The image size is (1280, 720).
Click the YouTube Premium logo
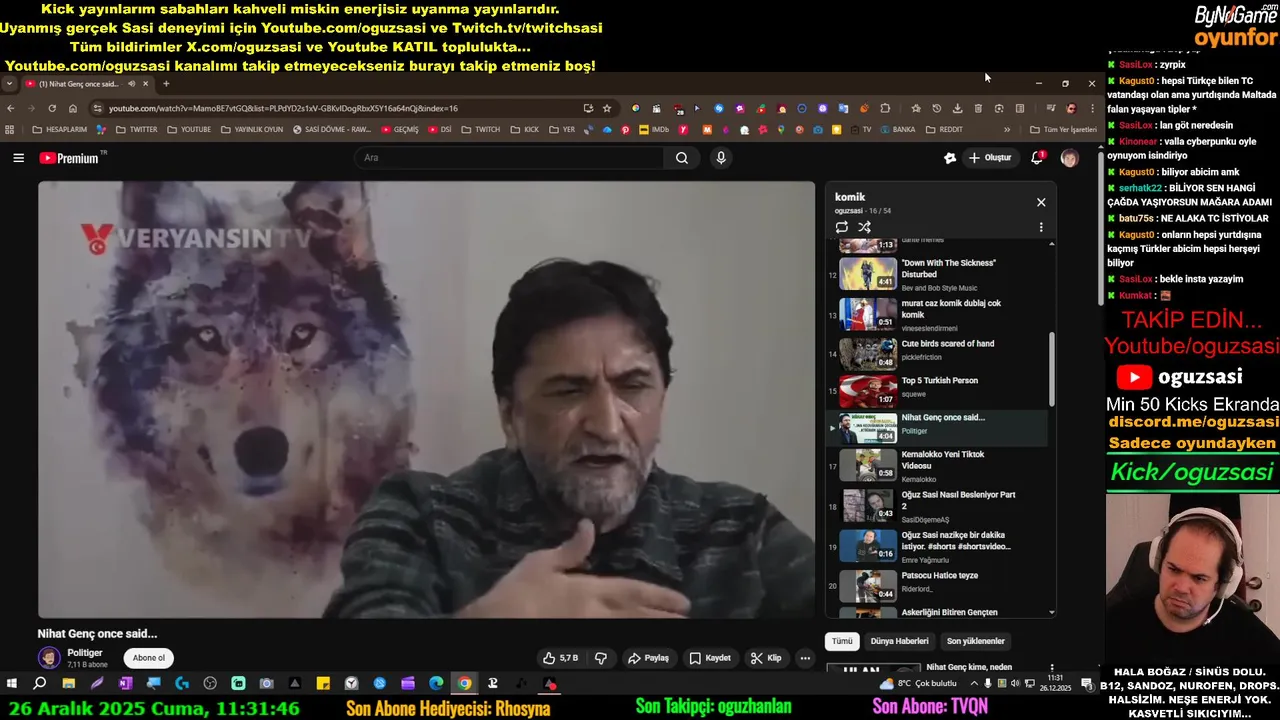[70, 158]
